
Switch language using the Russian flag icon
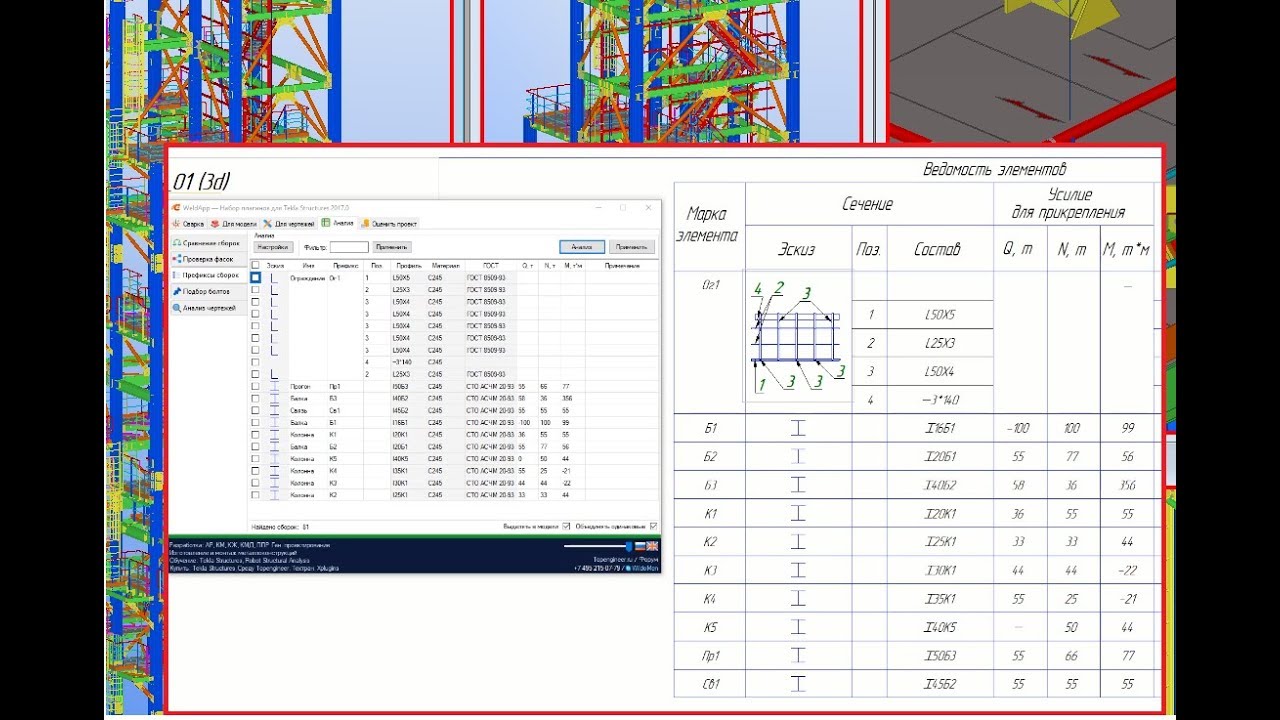(x=640, y=546)
